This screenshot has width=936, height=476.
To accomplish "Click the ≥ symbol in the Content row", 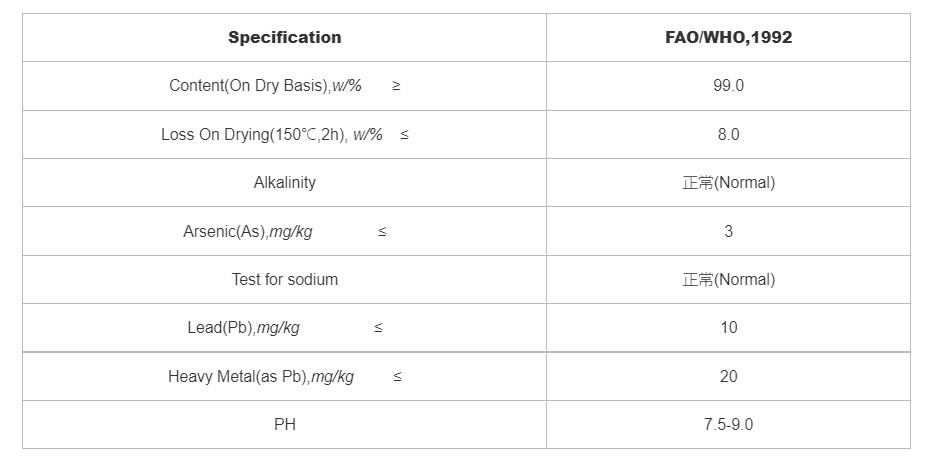I will click(x=396, y=86).
